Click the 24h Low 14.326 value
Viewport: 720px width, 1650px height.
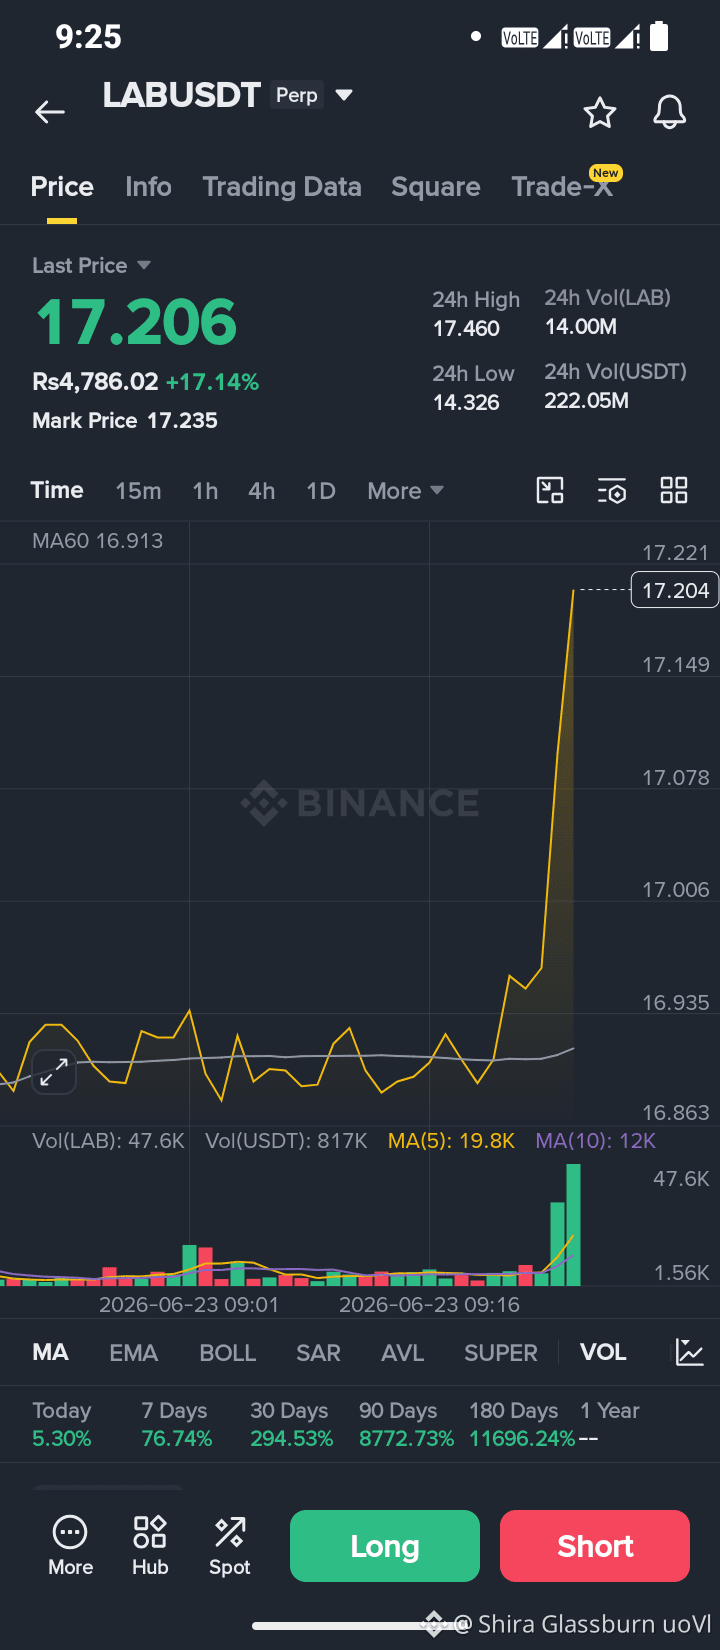[x=466, y=402]
